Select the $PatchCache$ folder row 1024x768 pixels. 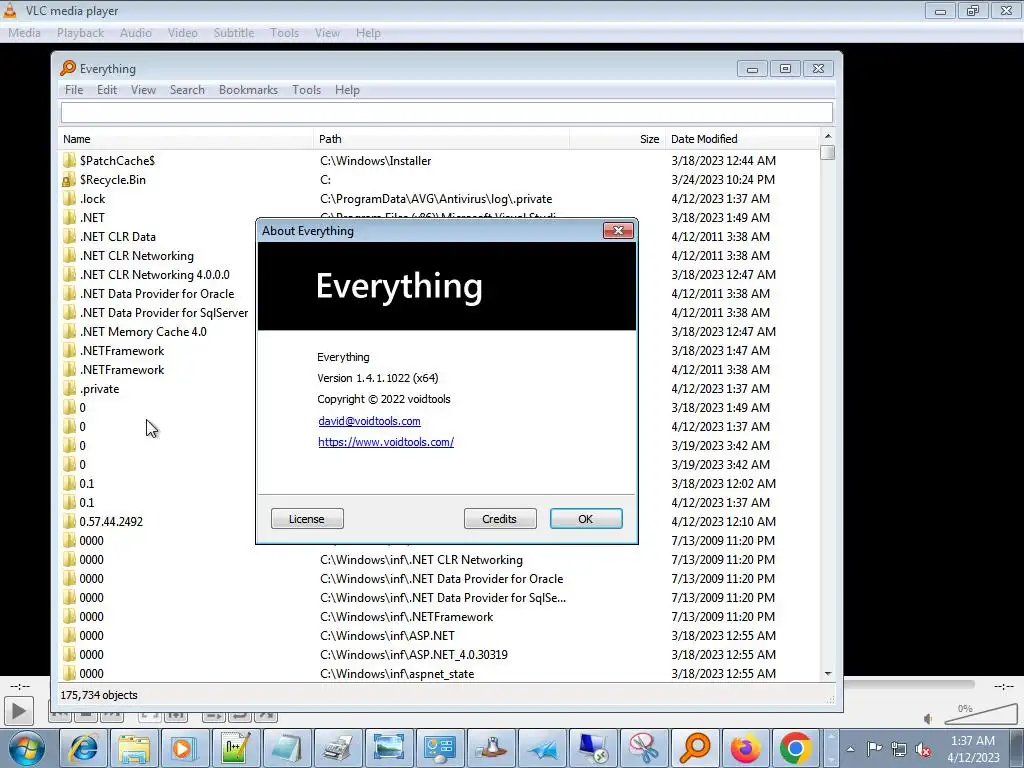(x=439, y=161)
